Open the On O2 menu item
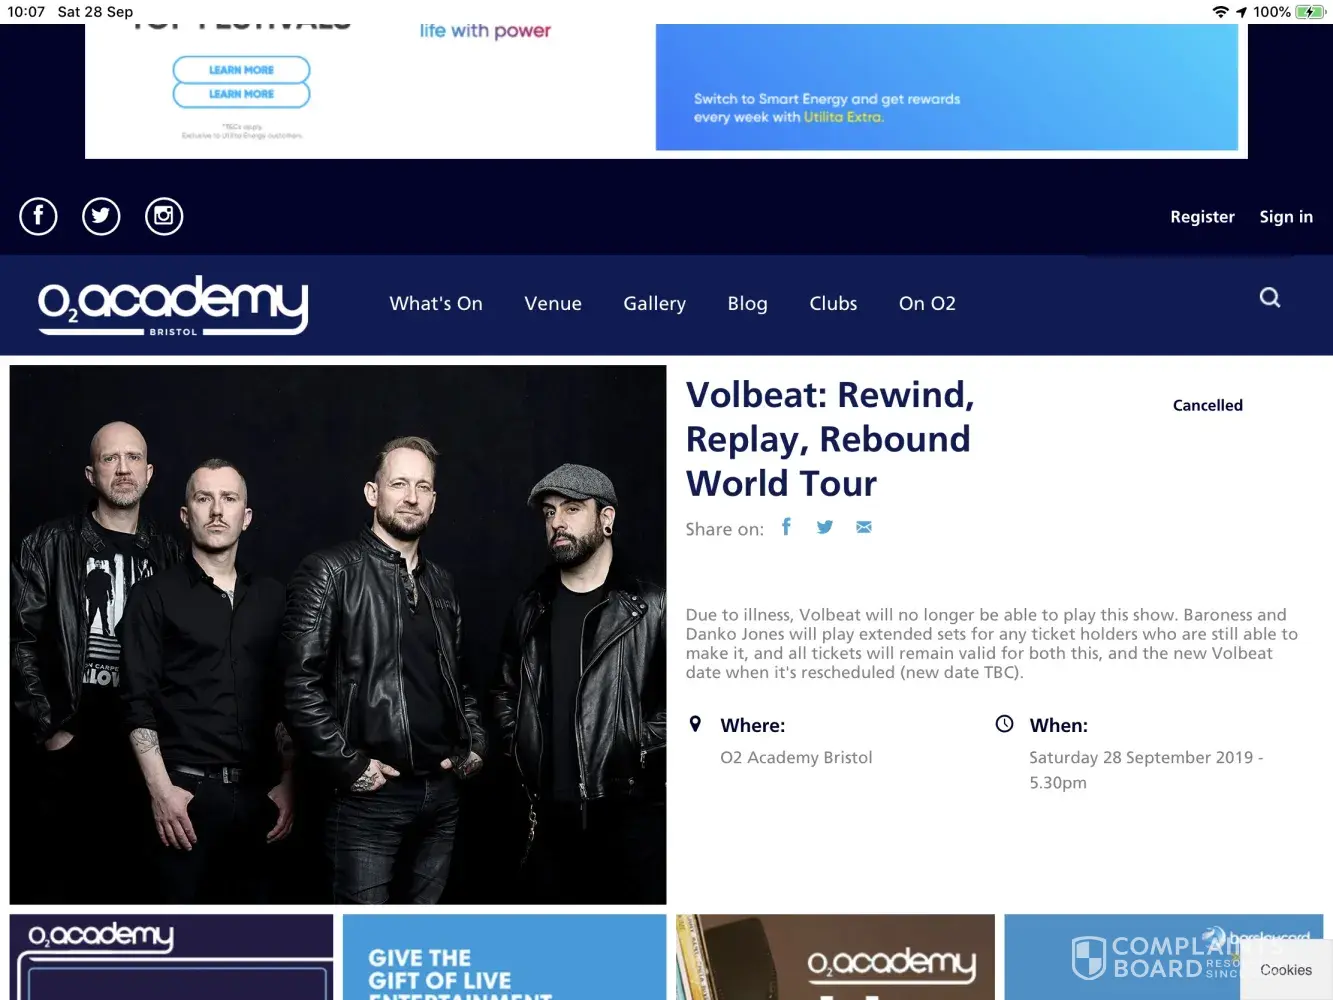This screenshot has width=1333, height=1000. point(927,303)
